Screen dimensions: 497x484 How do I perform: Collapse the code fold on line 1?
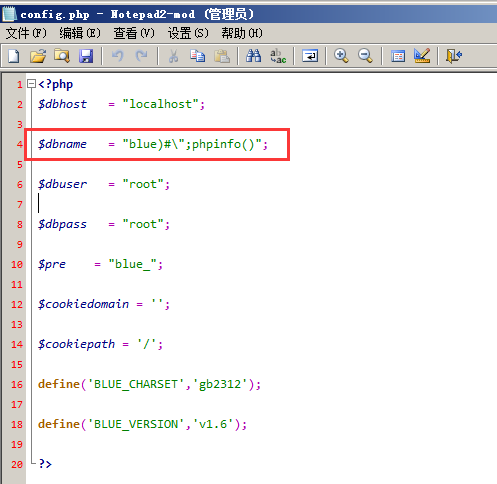click(x=31, y=83)
